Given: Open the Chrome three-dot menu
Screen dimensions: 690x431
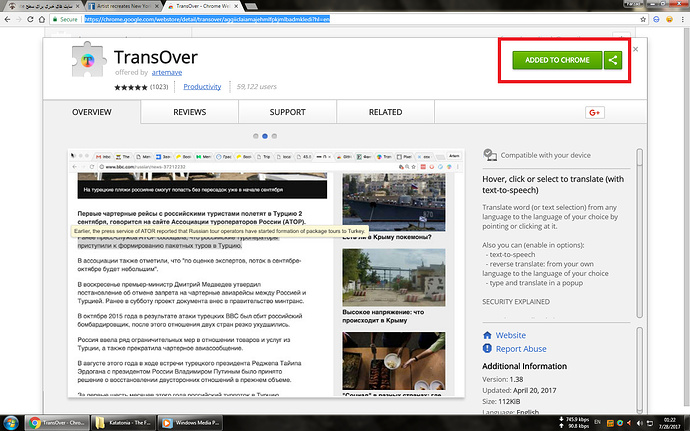Looking at the screenshot, I should 683,19.
